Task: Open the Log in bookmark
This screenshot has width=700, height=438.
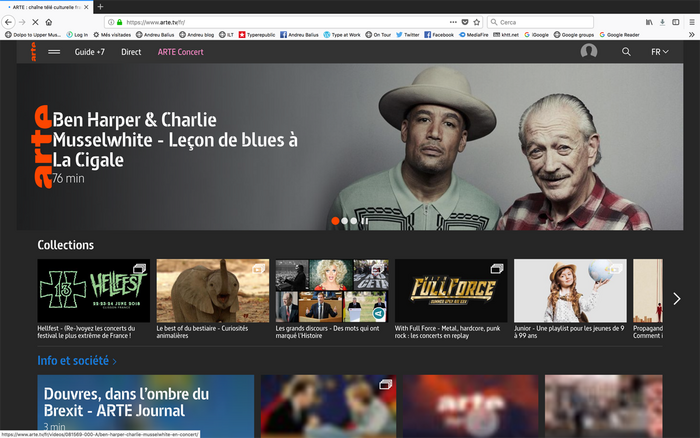Action: [x=77, y=34]
